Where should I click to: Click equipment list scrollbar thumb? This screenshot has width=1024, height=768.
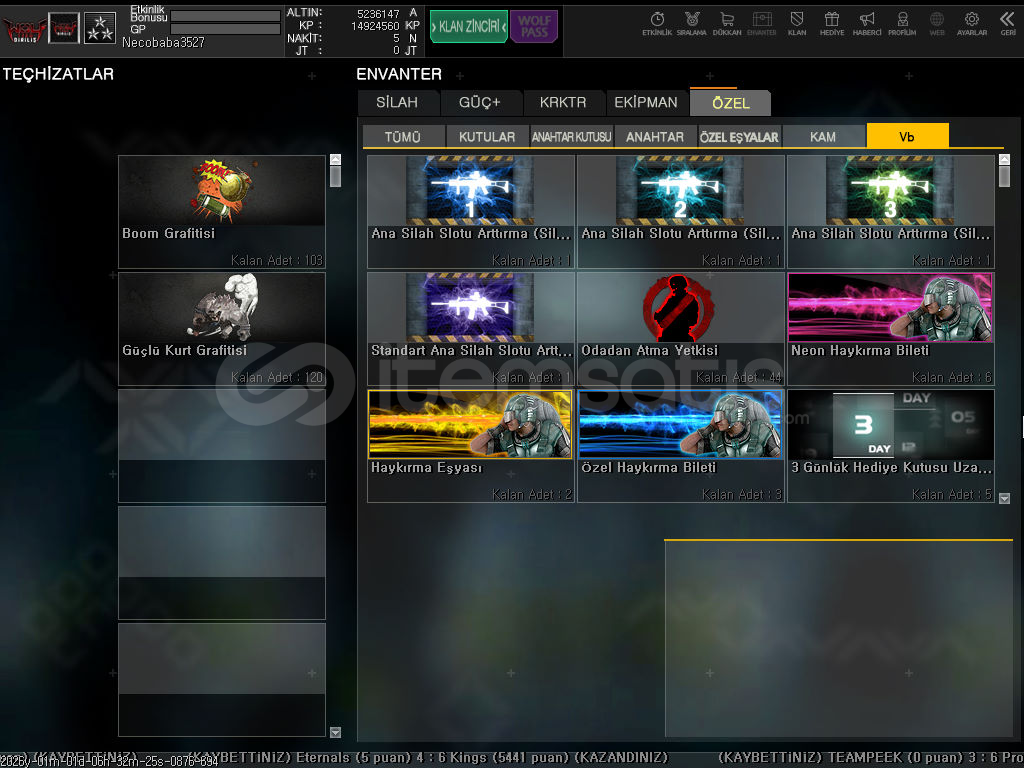[x=336, y=176]
